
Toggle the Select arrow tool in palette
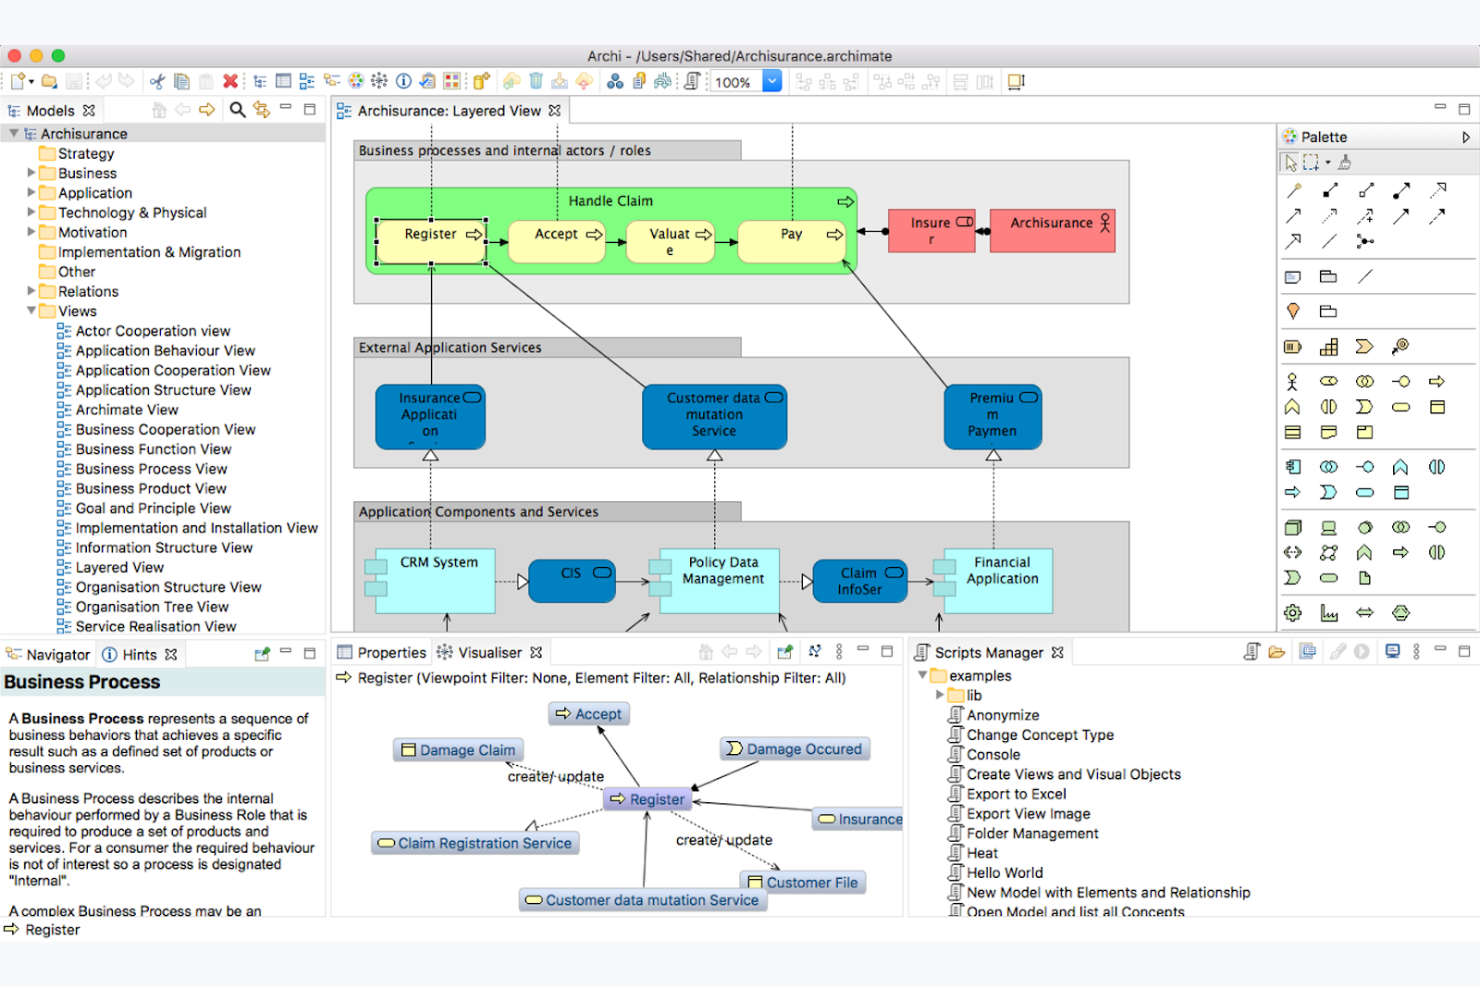click(x=1290, y=163)
